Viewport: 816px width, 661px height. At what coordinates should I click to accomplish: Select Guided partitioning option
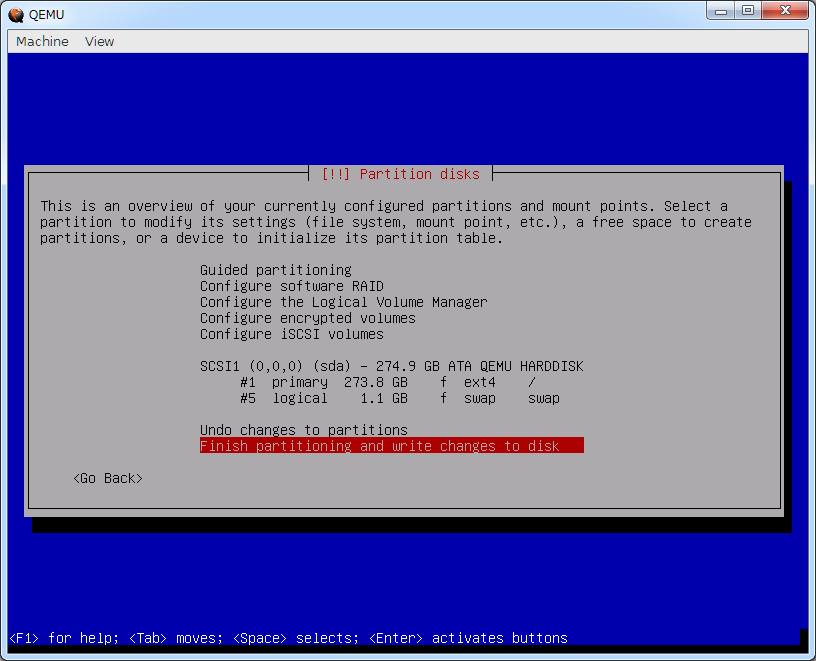(x=276, y=270)
